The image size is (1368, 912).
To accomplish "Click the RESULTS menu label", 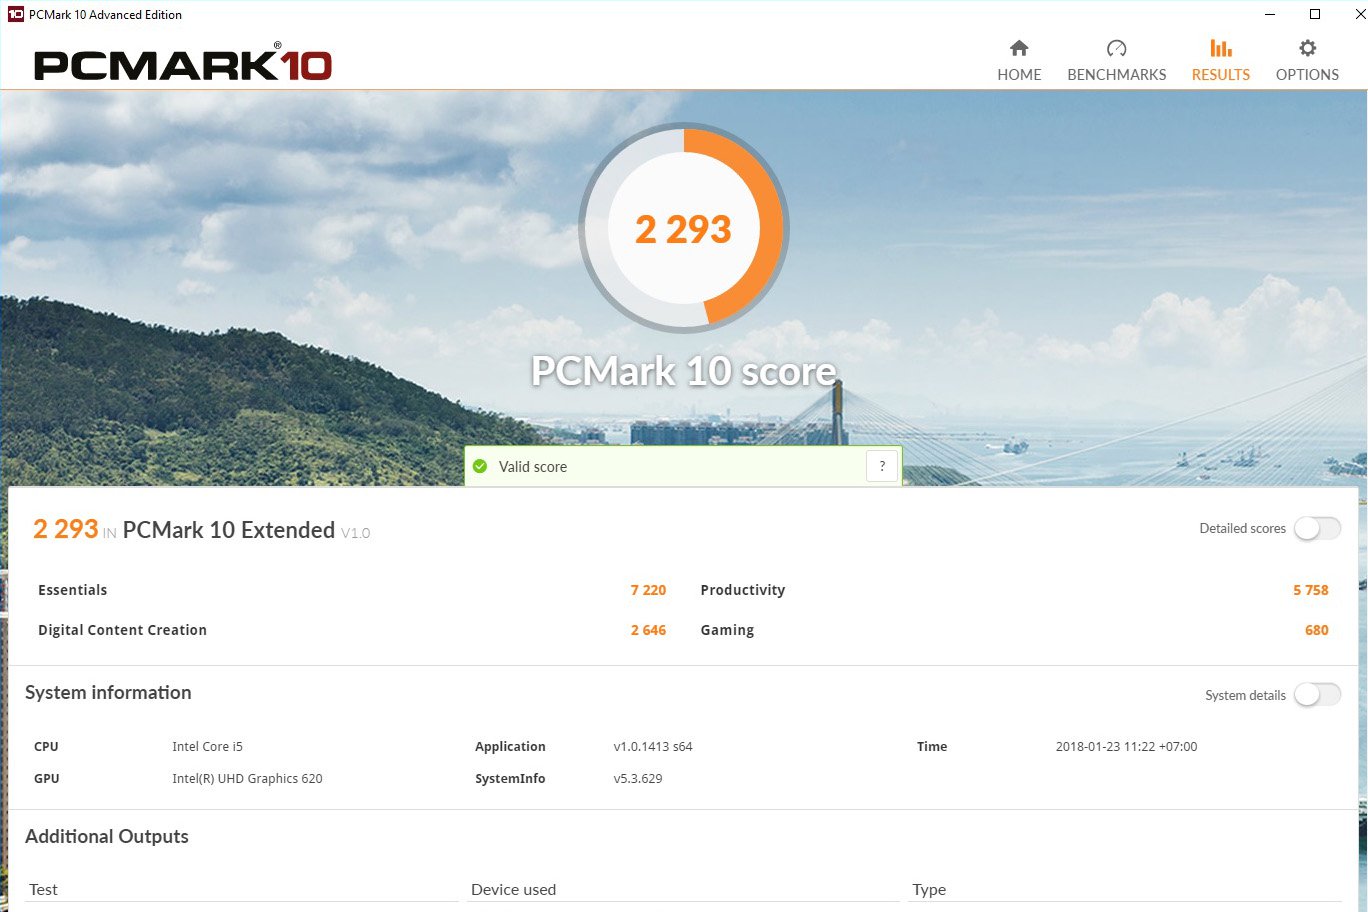I will pyautogui.click(x=1221, y=75).
